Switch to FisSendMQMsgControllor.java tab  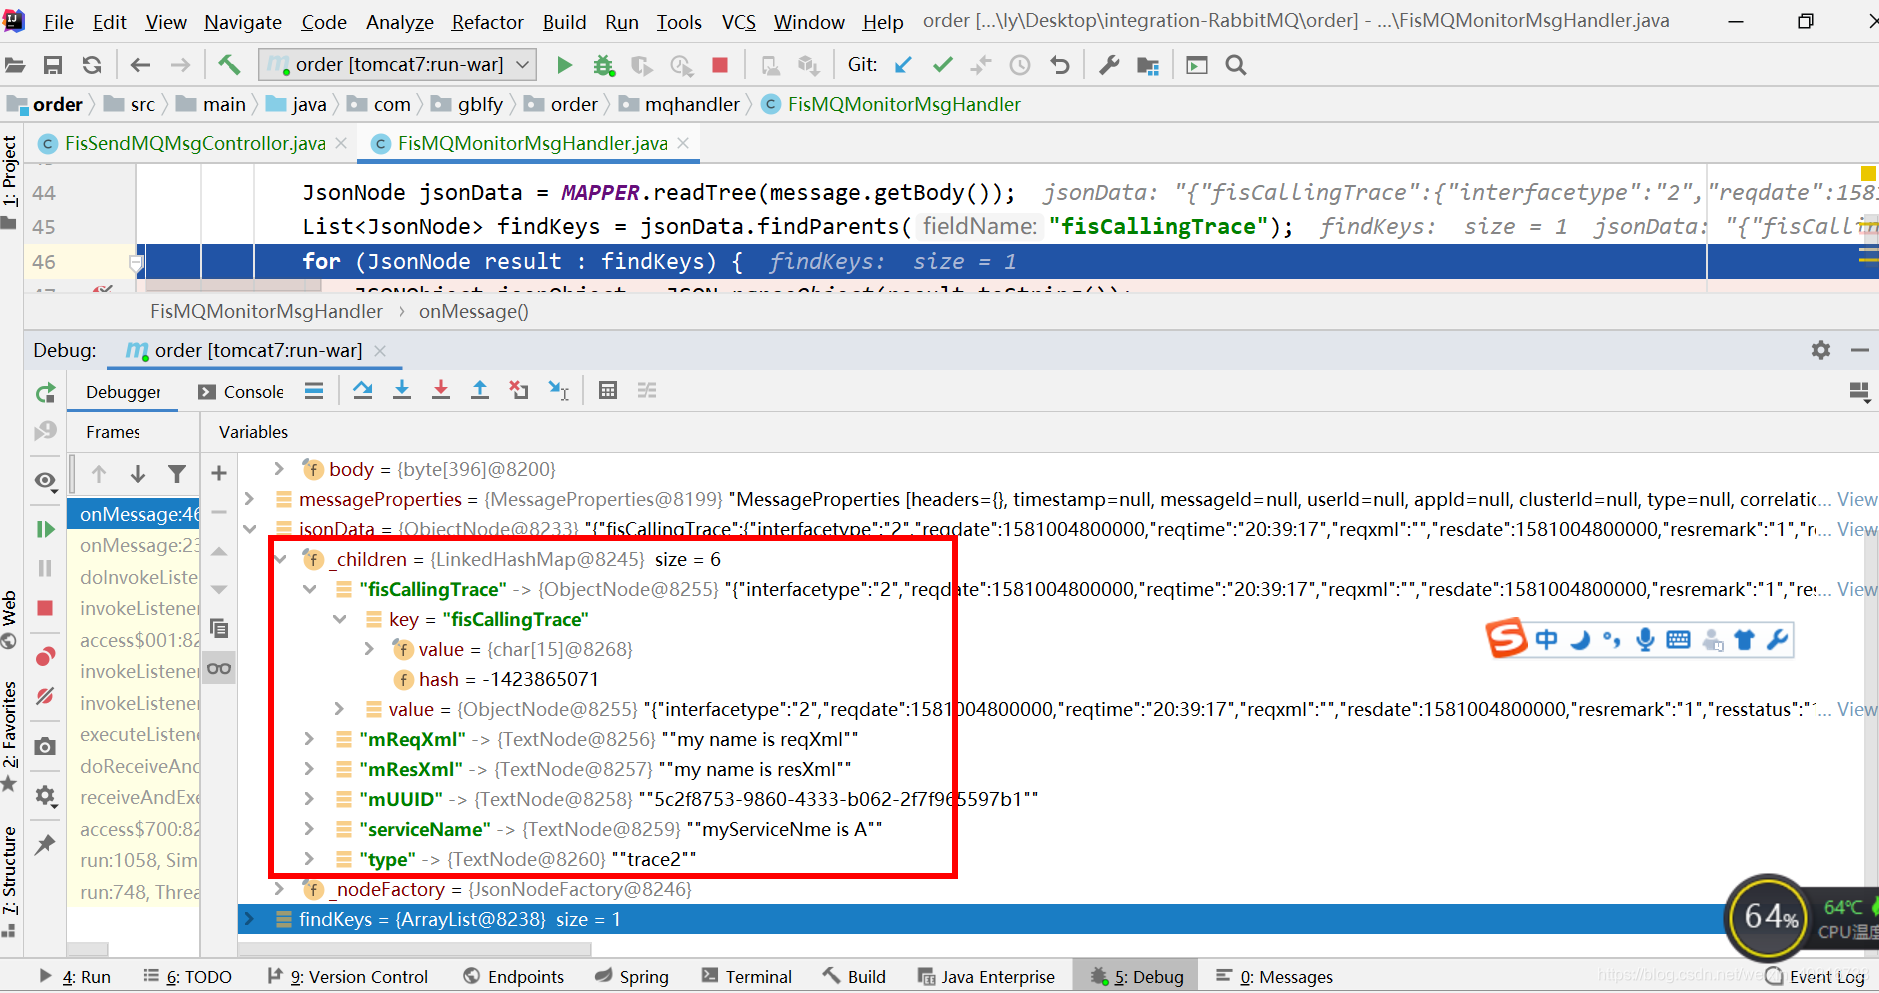point(195,144)
